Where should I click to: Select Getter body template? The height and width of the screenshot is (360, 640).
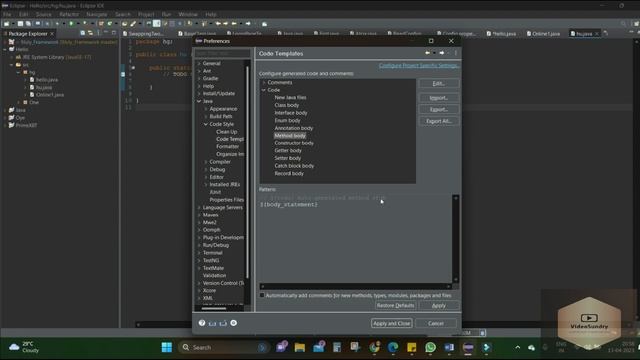pos(288,151)
